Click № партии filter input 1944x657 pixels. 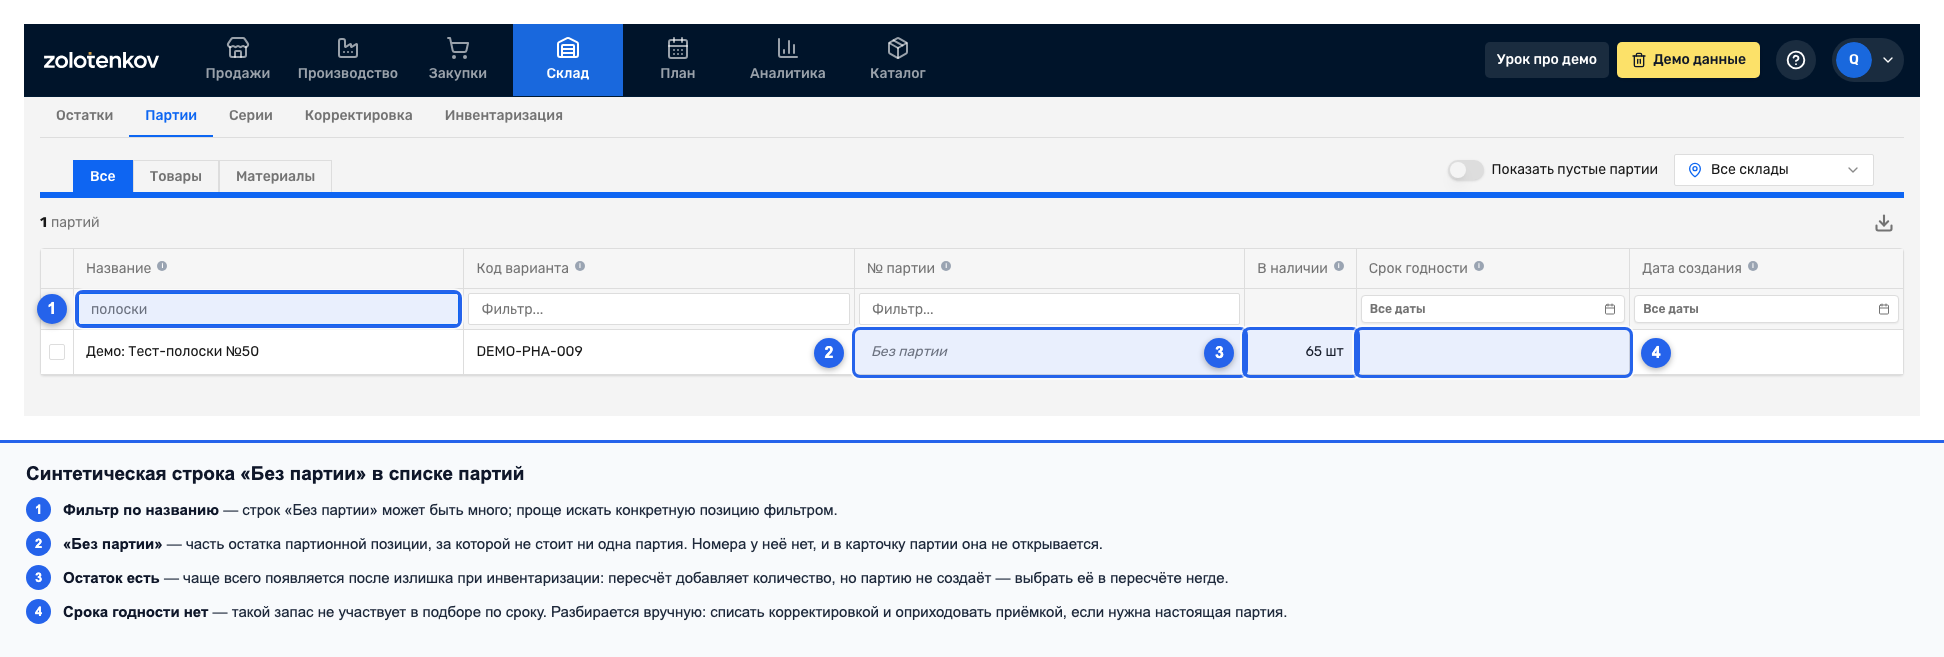(x=1049, y=309)
